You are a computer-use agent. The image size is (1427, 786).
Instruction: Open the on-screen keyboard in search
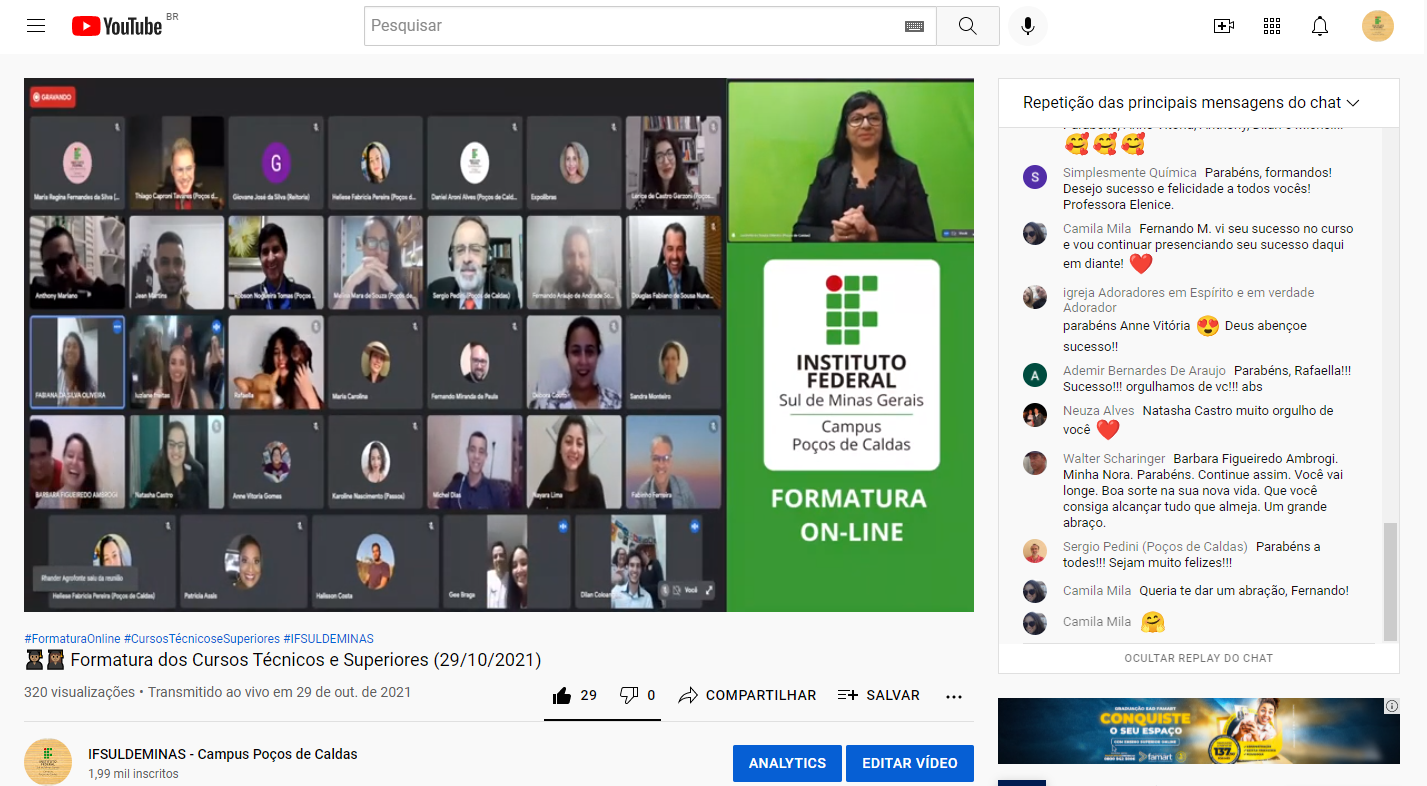(x=914, y=26)
